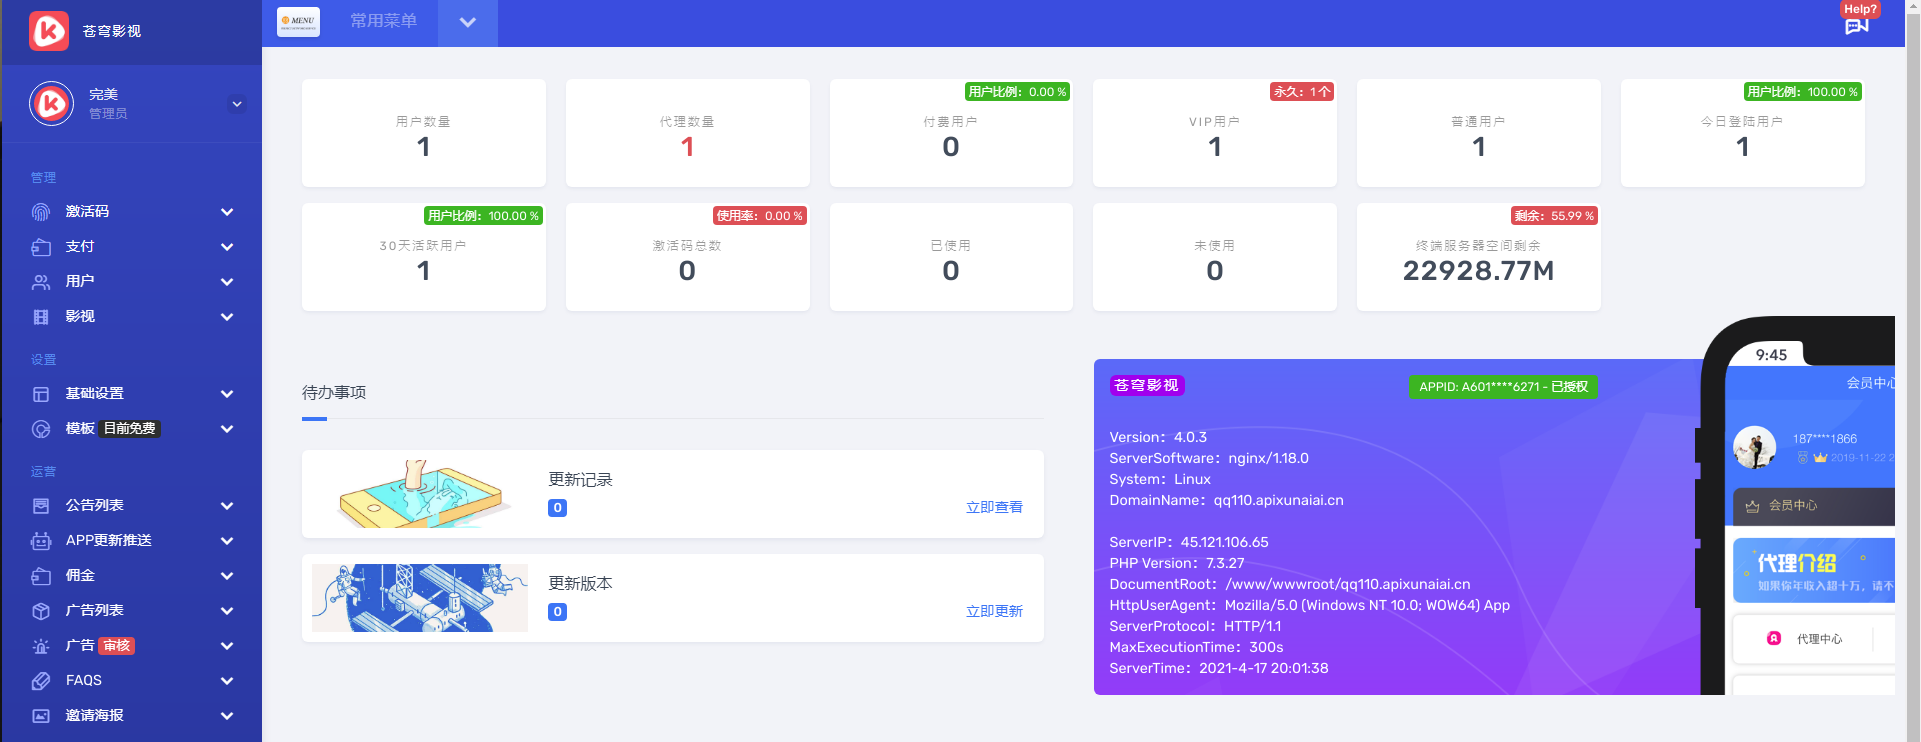This screenshot has width=1921, height=742.
Task: Open the 模板 menu item
Action: [80, 429]
